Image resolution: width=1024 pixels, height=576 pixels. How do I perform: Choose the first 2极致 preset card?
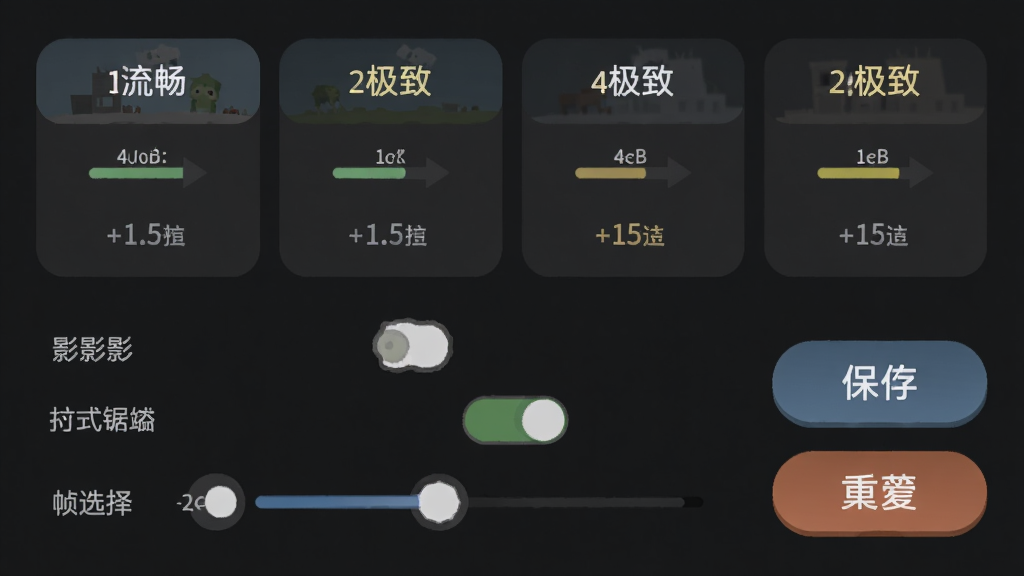tap(391, 157)
